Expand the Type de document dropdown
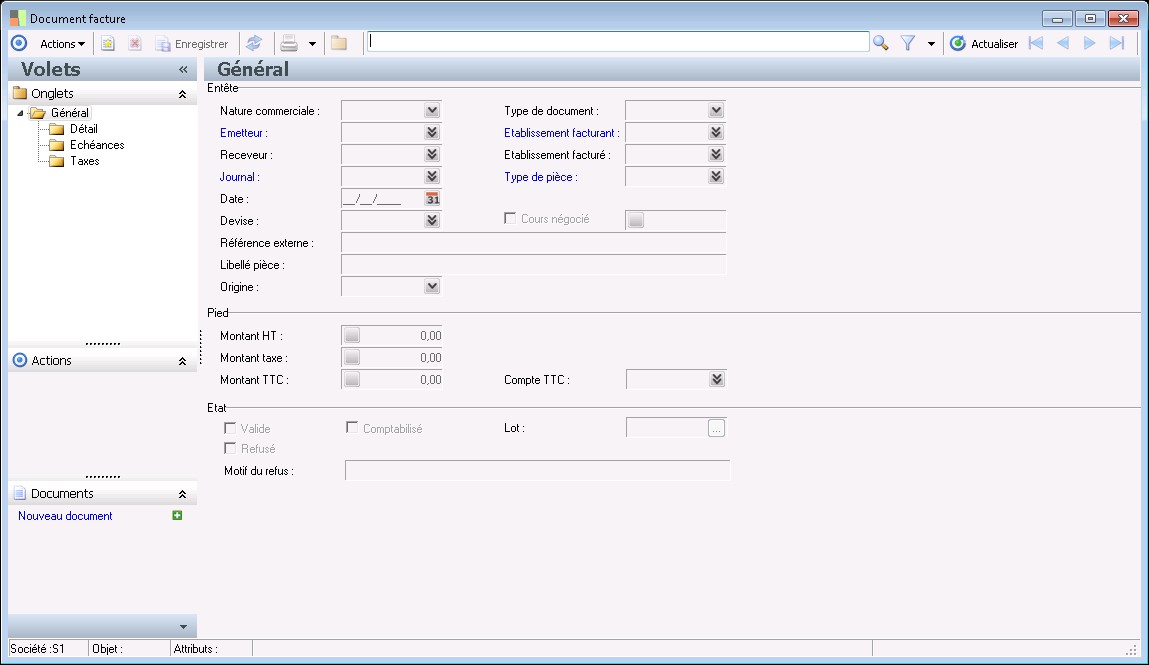Viewport: 1149px width, 665px height. (715, 111)
